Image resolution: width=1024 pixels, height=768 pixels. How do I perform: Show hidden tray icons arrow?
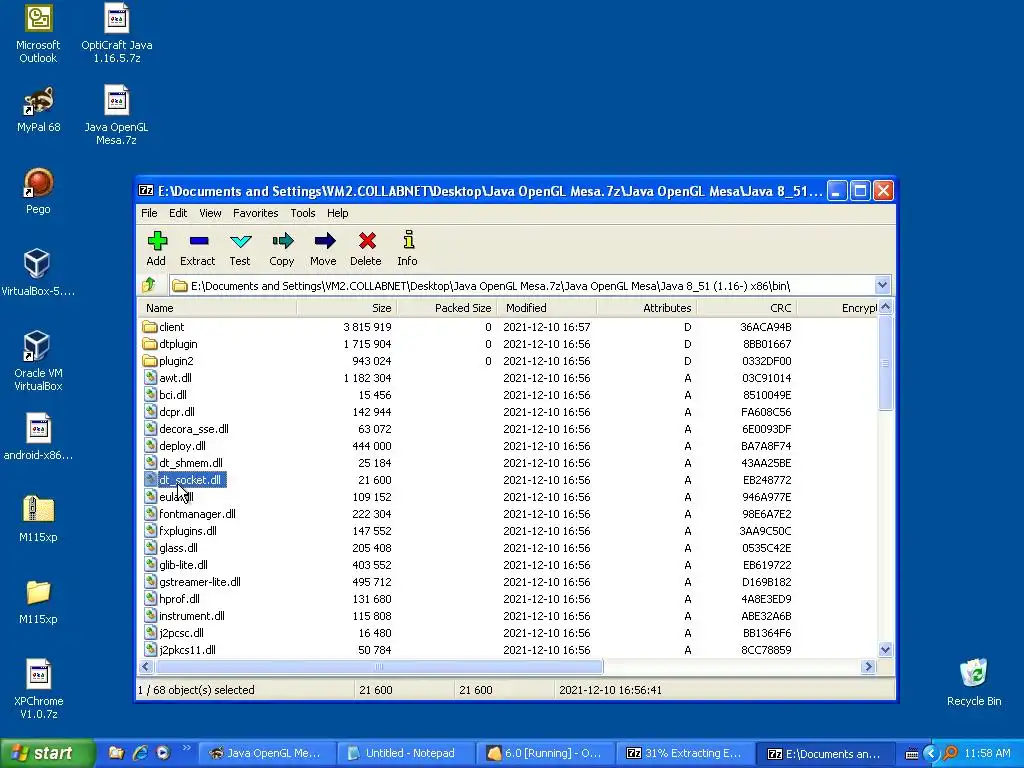931,754
